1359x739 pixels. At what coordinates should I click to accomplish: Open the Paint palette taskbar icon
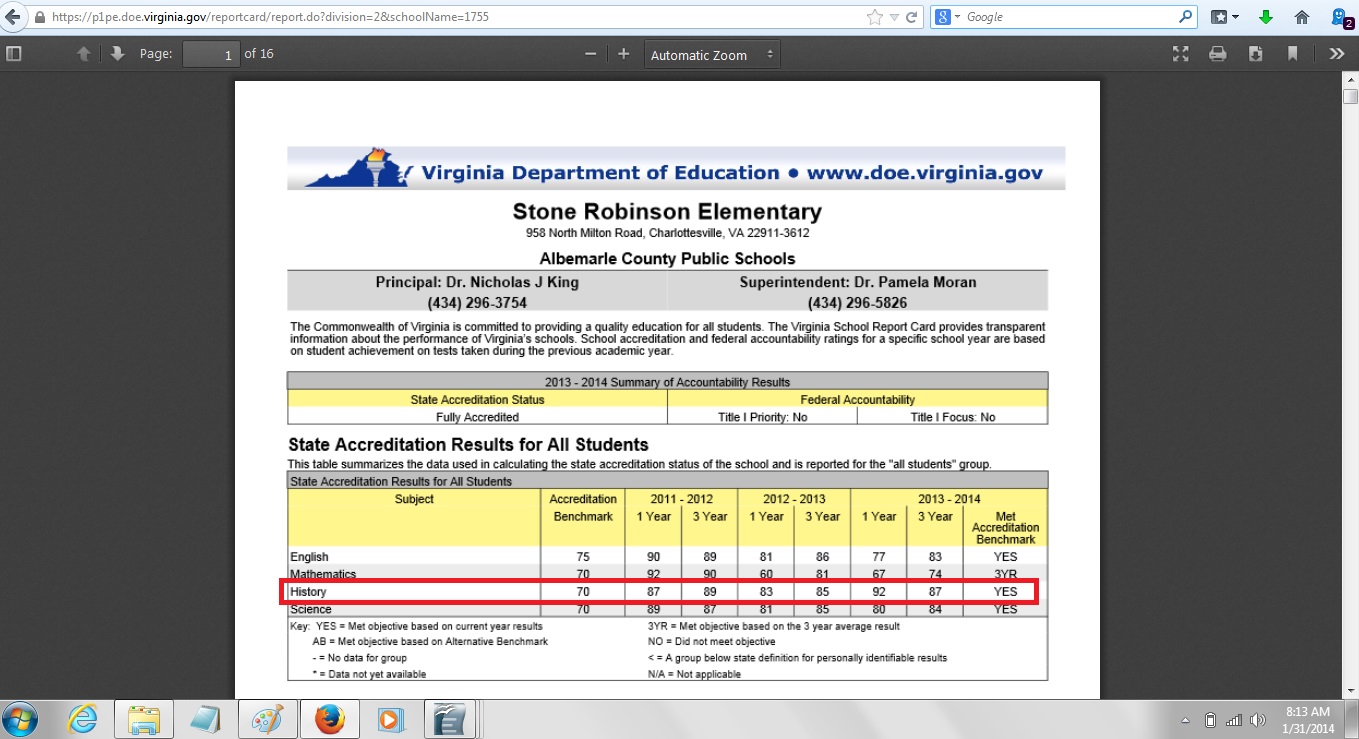266,719
